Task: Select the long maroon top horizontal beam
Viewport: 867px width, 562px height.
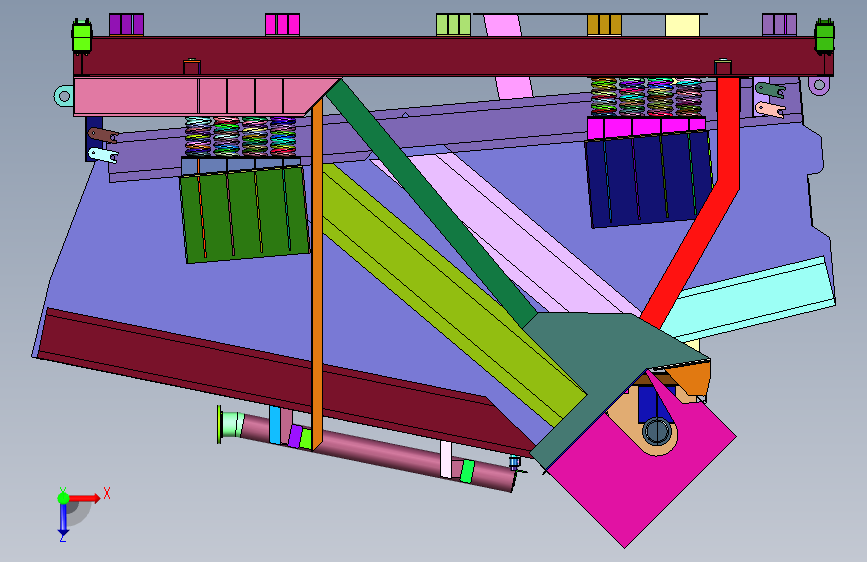Action: tap(452, 56)
